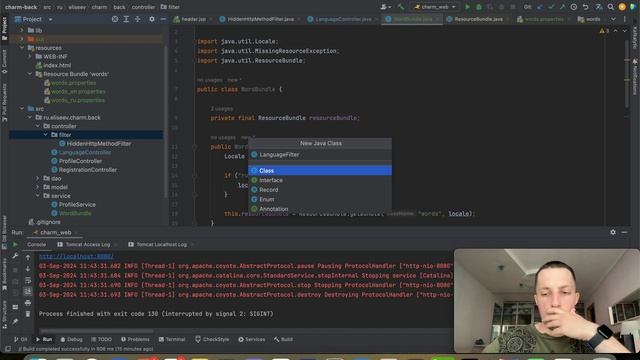Open Run panel settings gear
The image size is (640, 360).
click(613, 232)
